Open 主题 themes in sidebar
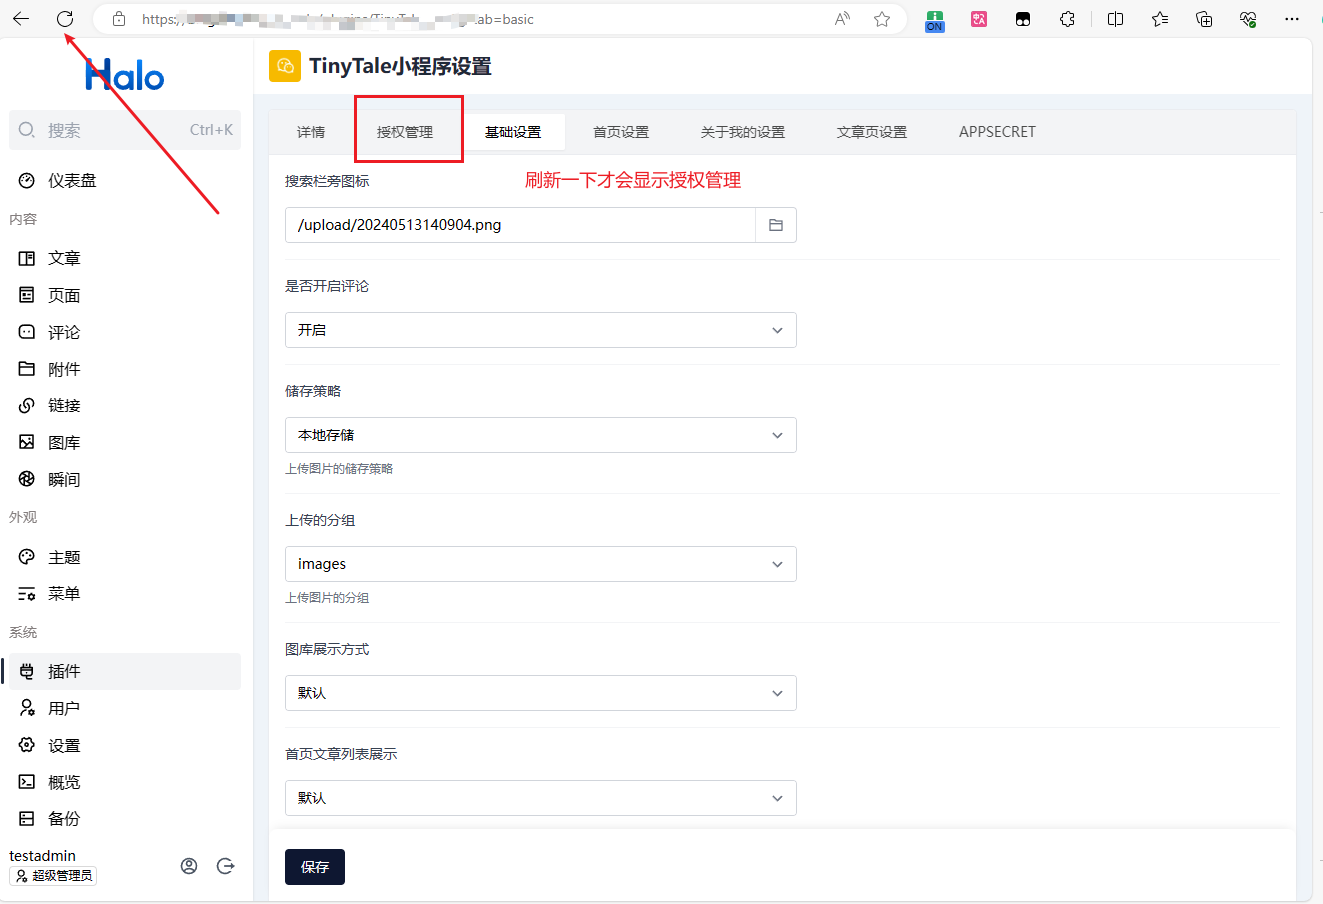 pos(125,557)
